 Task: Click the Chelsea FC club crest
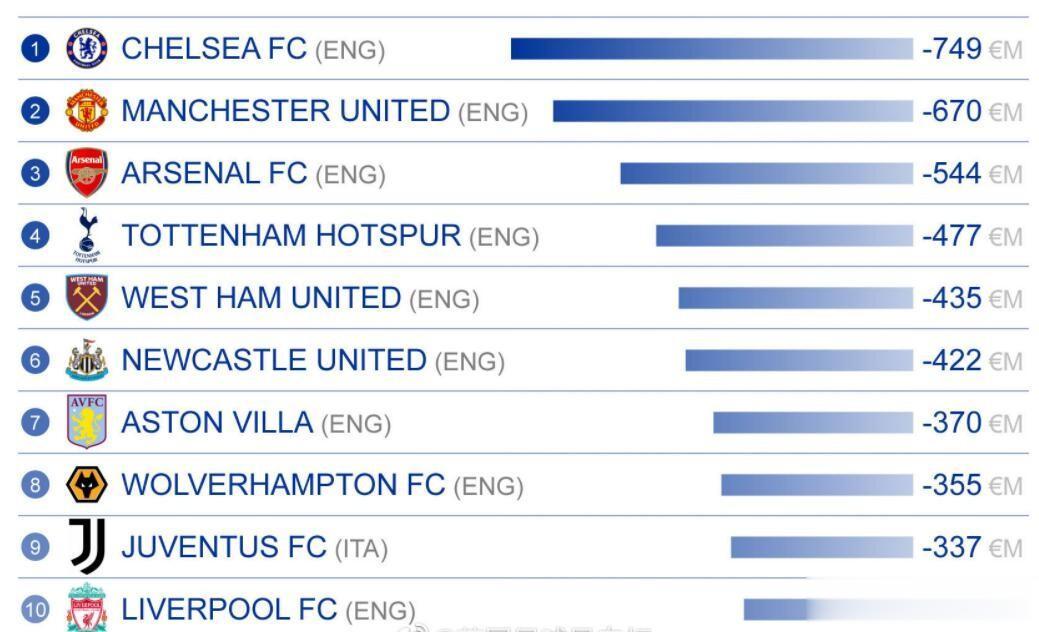point(87,48)
